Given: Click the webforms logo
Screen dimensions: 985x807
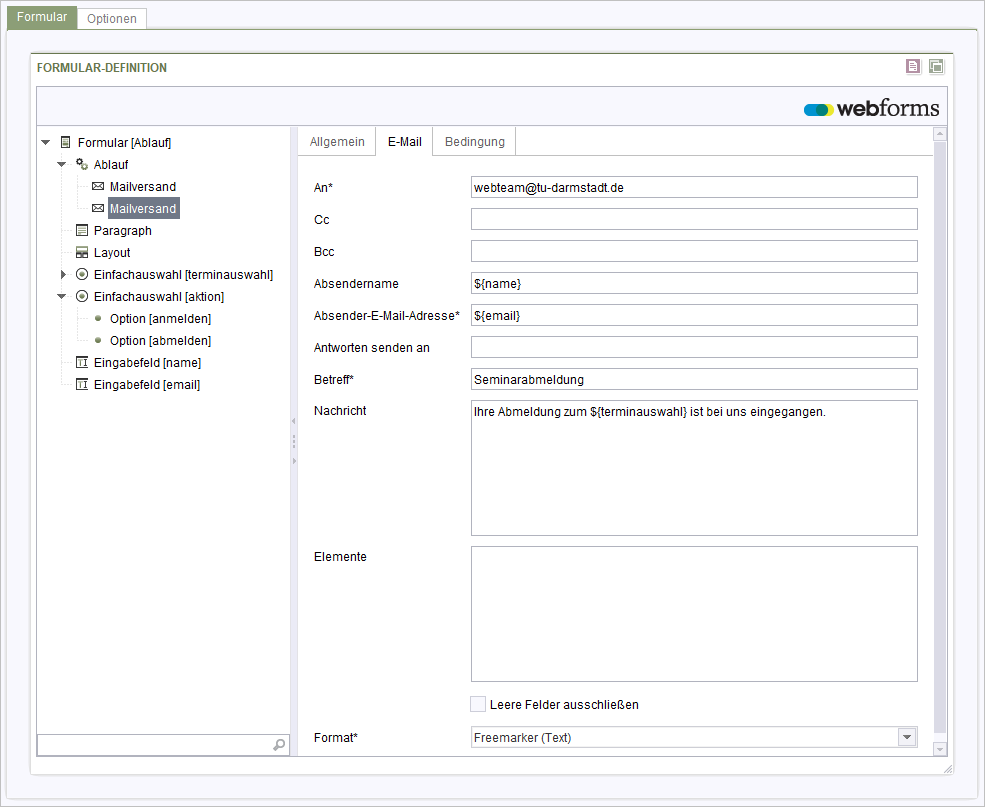Looking at the screenshot, I should coord(871,109).
